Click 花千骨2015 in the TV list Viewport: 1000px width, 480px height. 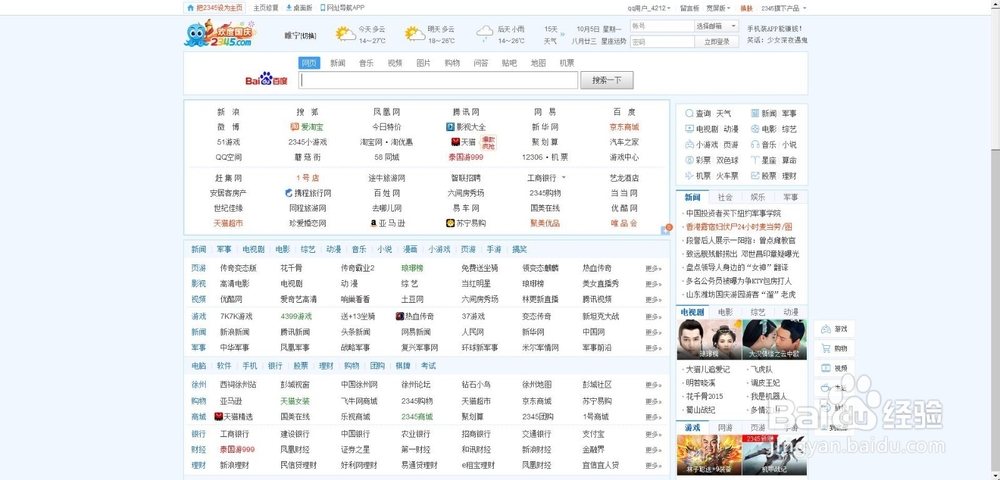pyautogui.click(x=704, y=396)
